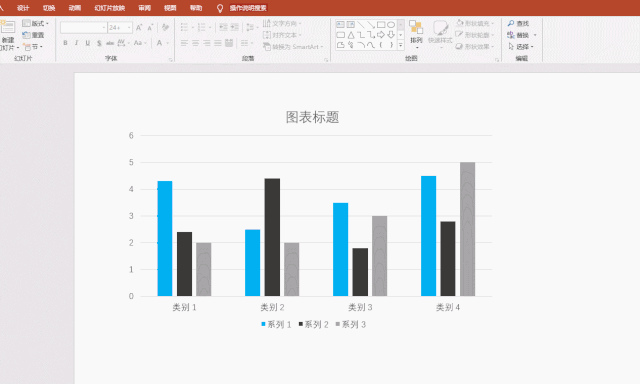The image size is (640, 384).
Task: Toggle italic formatting
Action: click(x=76, y=43)
